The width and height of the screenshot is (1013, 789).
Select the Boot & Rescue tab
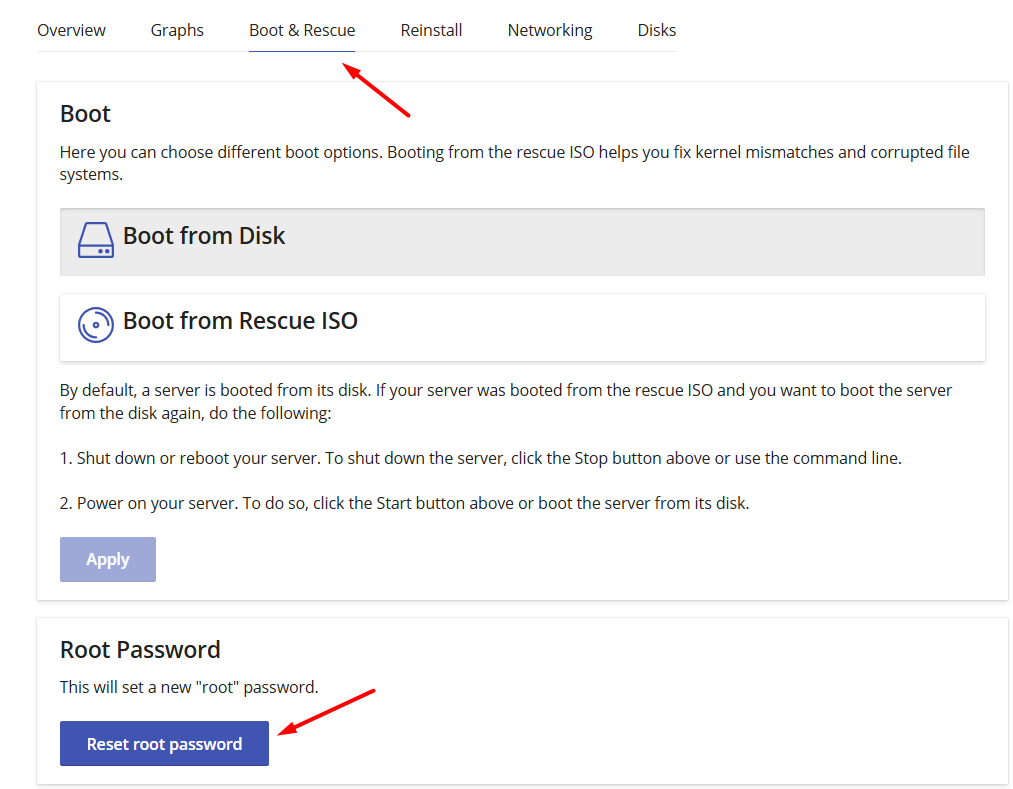tap(302, 30)
